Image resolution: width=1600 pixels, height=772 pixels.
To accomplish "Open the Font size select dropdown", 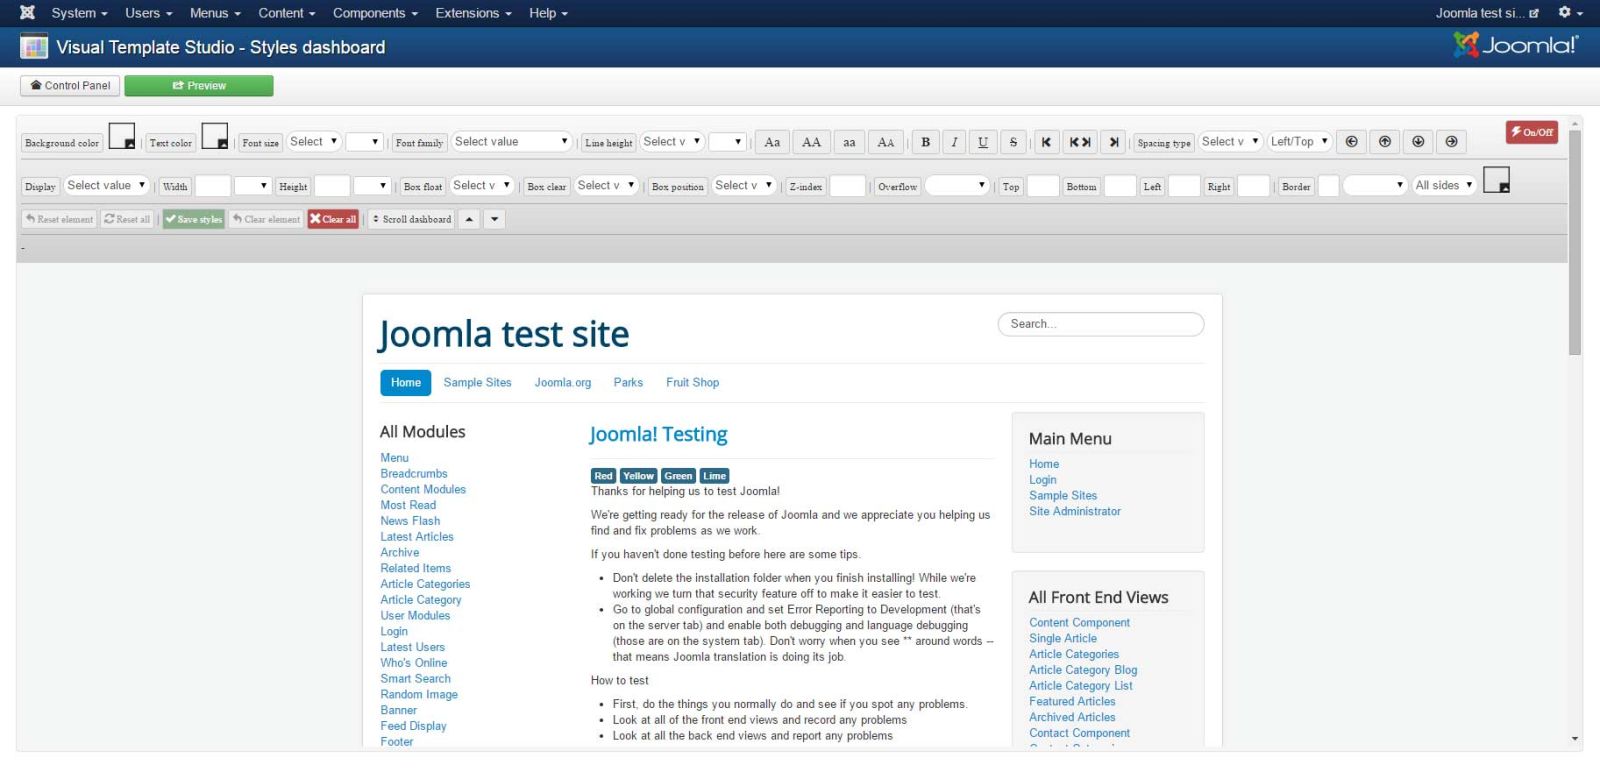I will coord(314,142).
